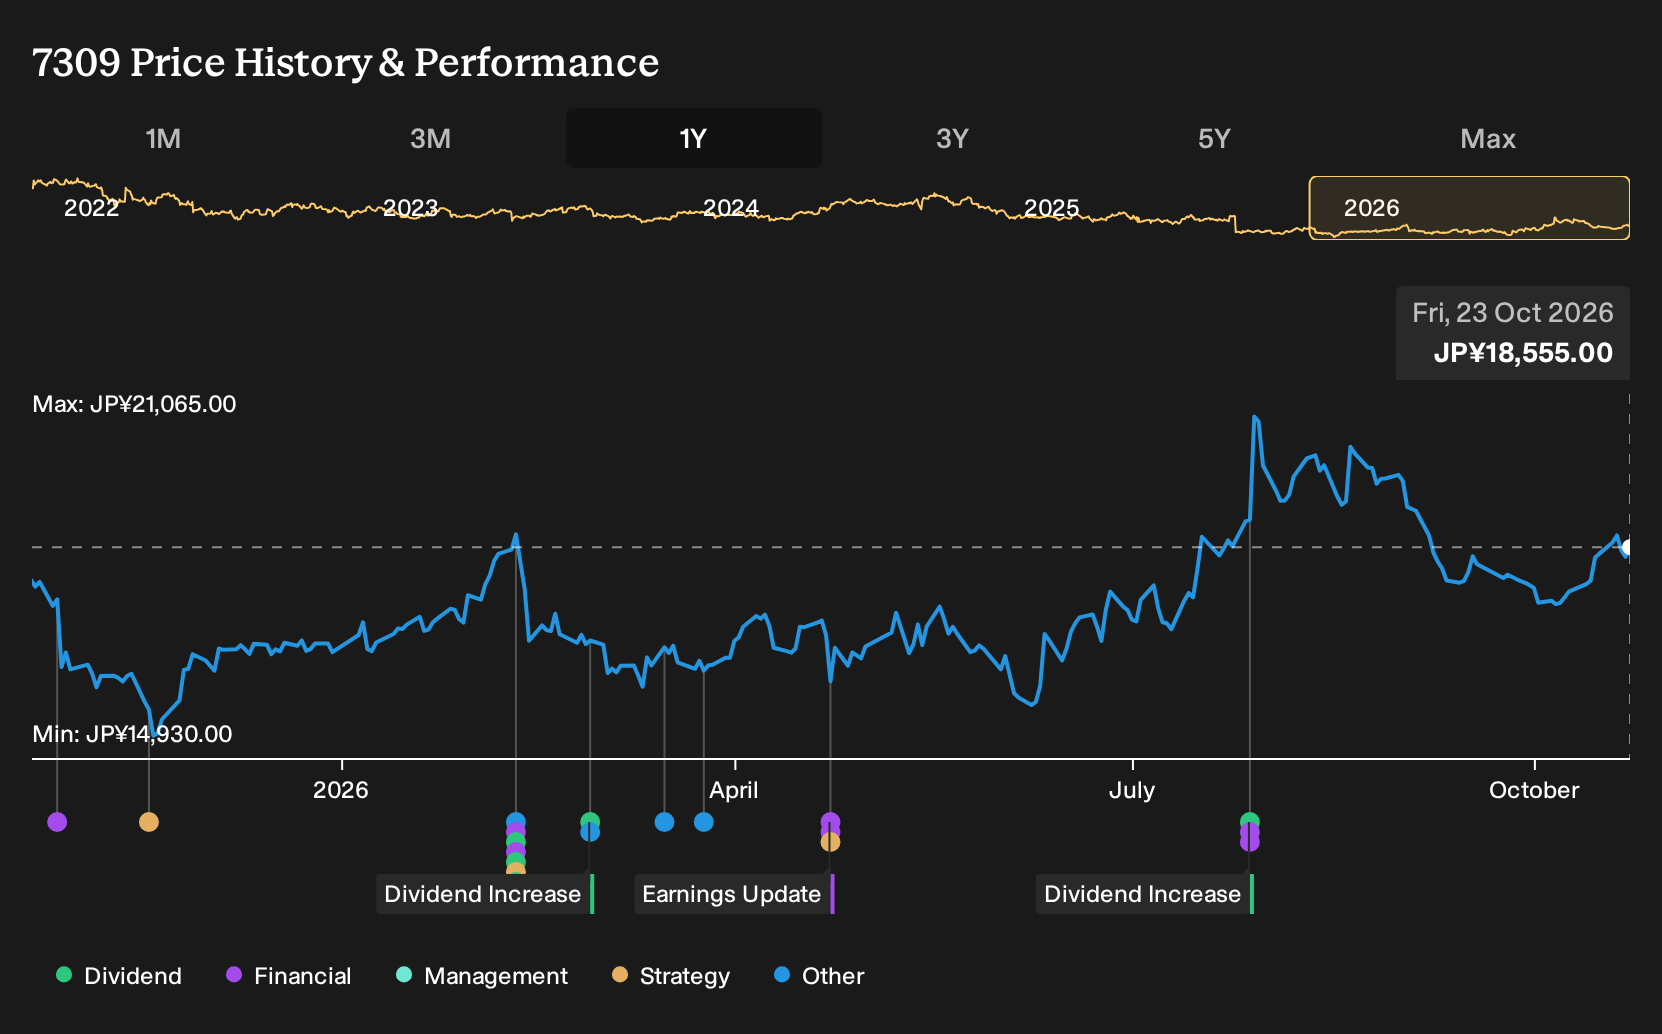Click the Min: JP¥14,930.00 label
This screenshot has height=1034, width=1662.
[x=132, y=734]
